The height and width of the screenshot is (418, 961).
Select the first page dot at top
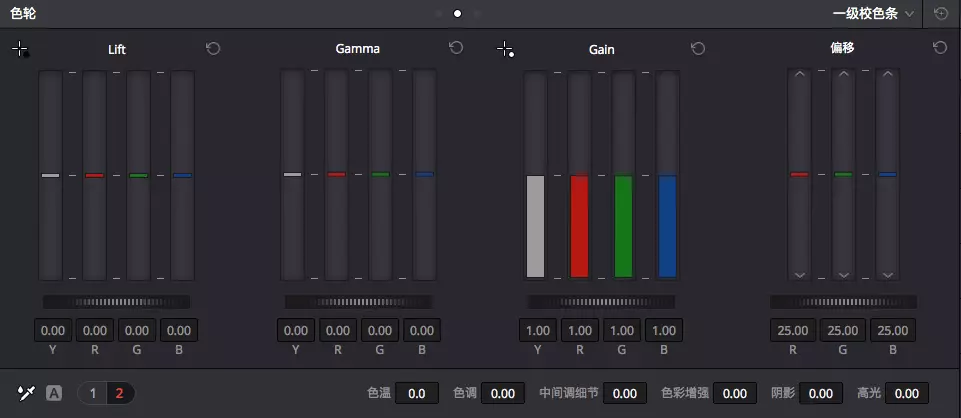(437, 14)
